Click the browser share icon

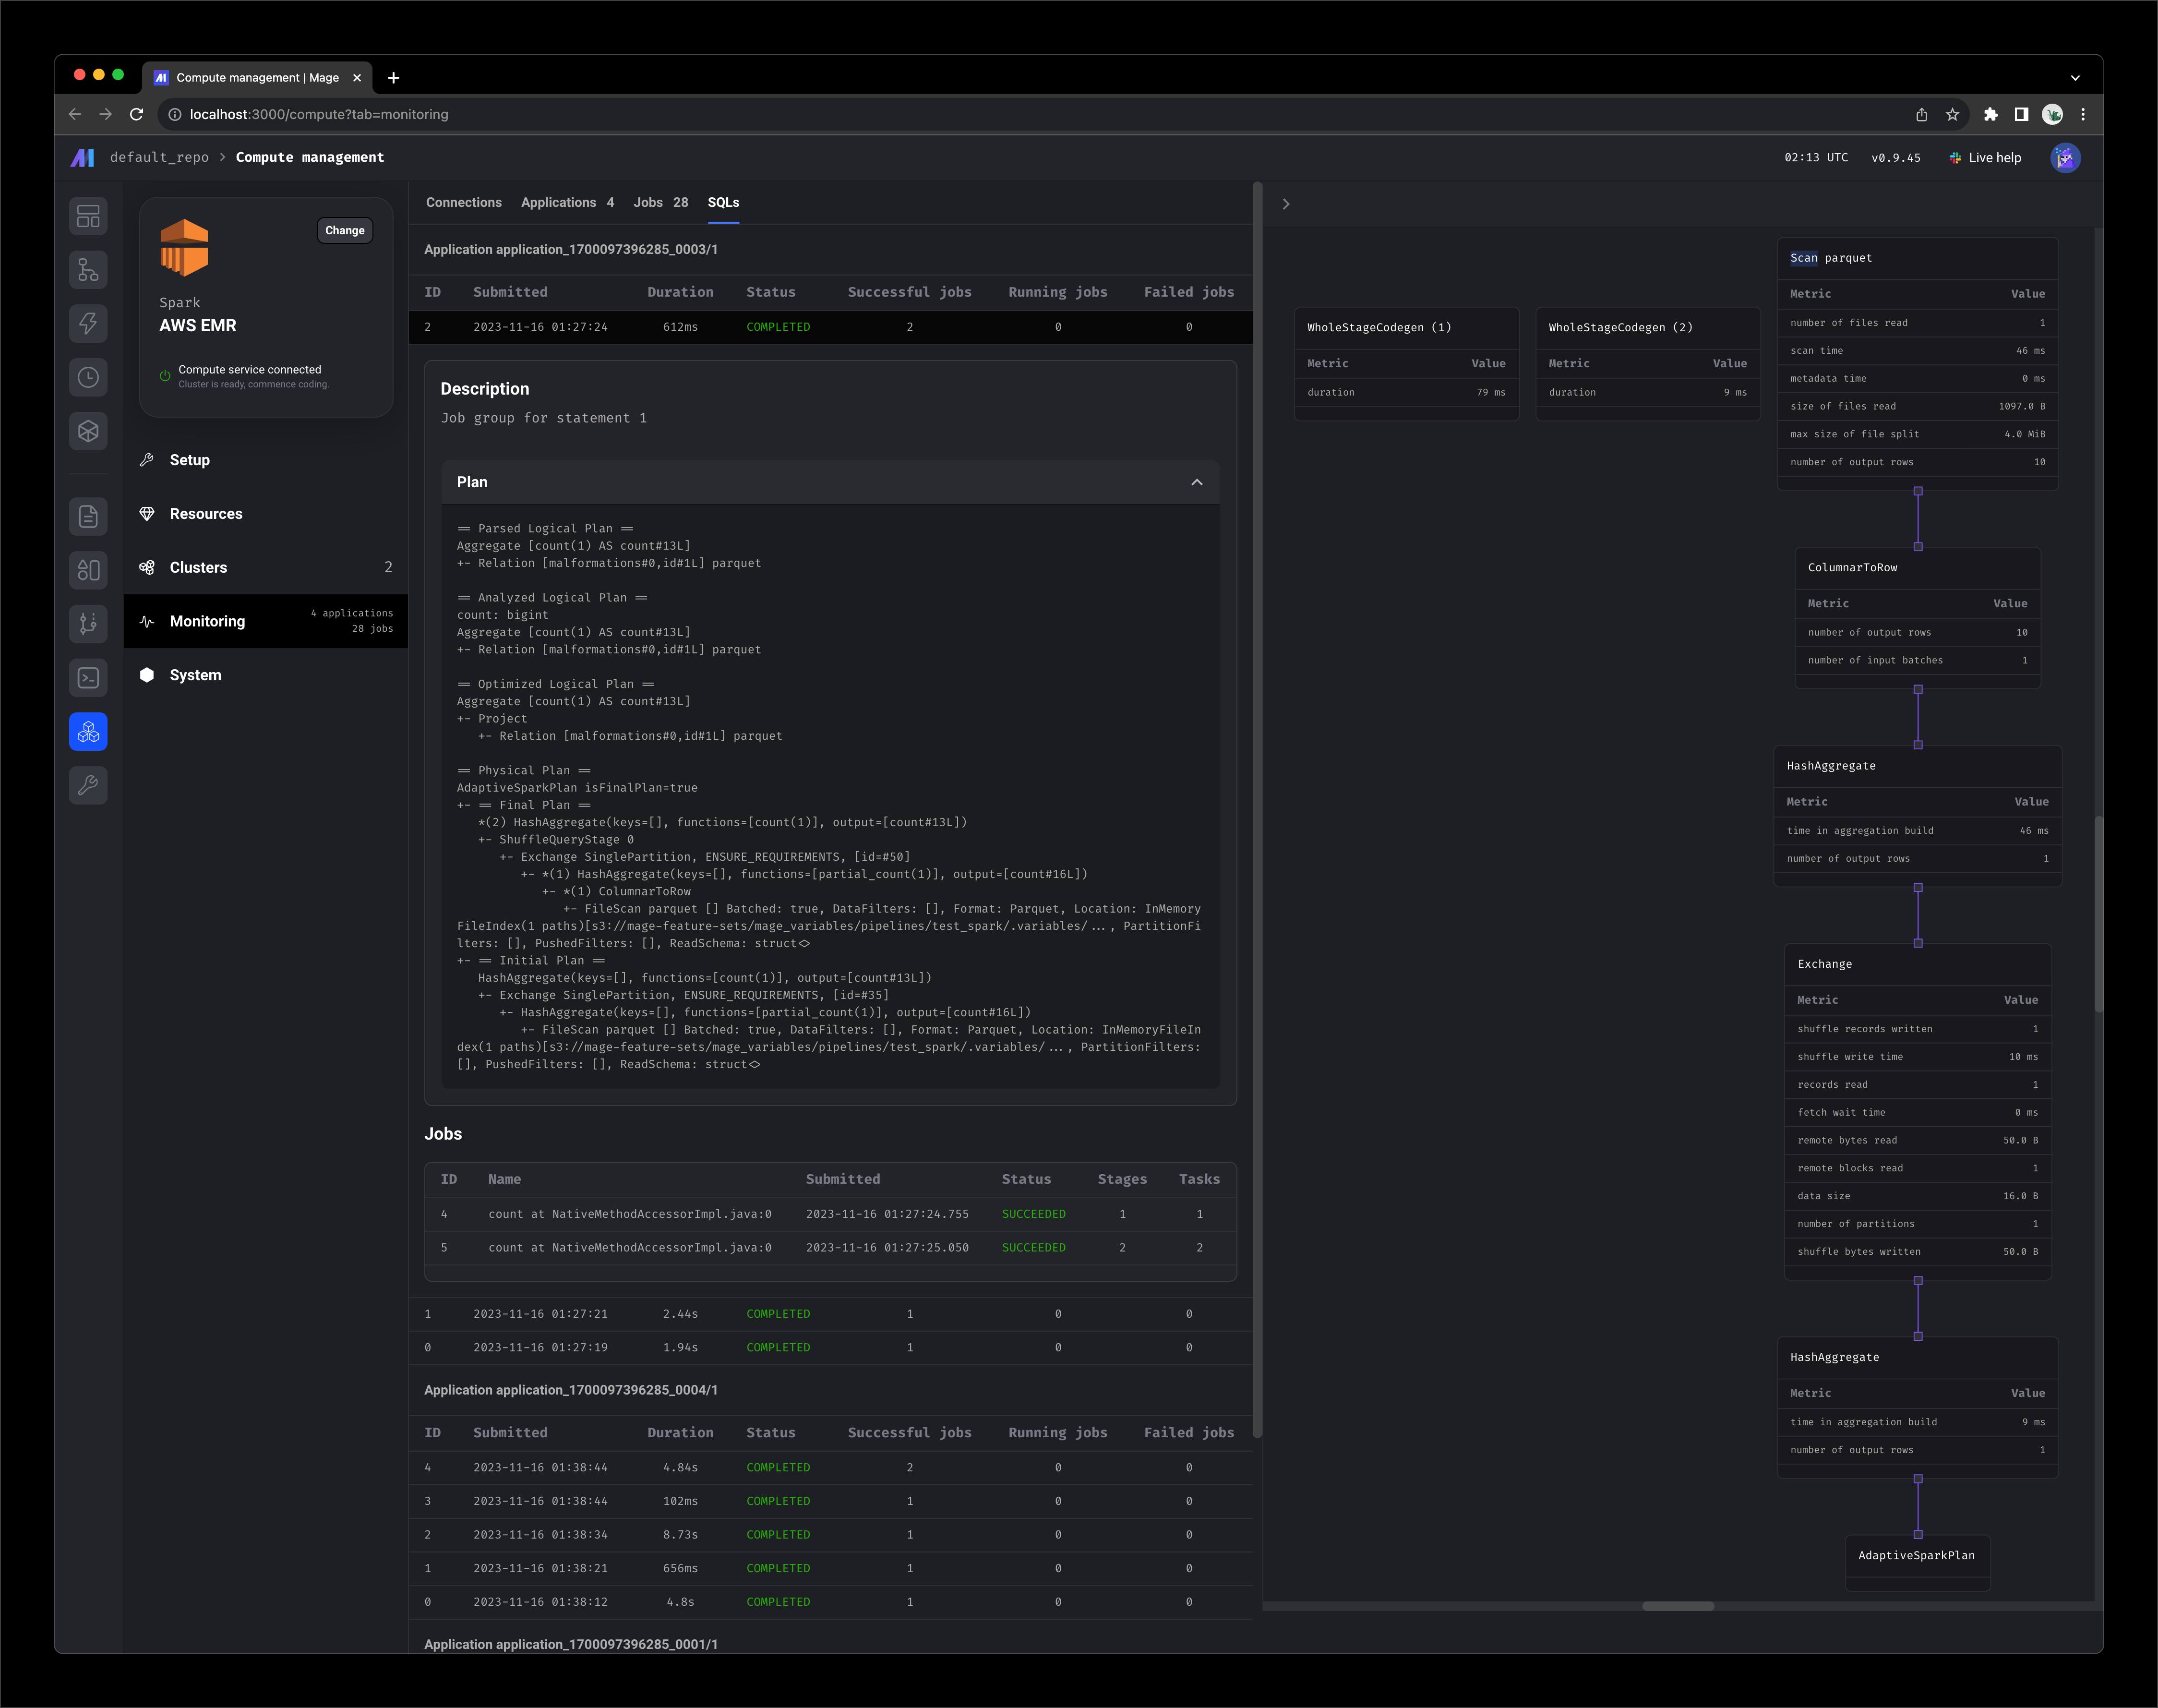[x=1921, y=115]
